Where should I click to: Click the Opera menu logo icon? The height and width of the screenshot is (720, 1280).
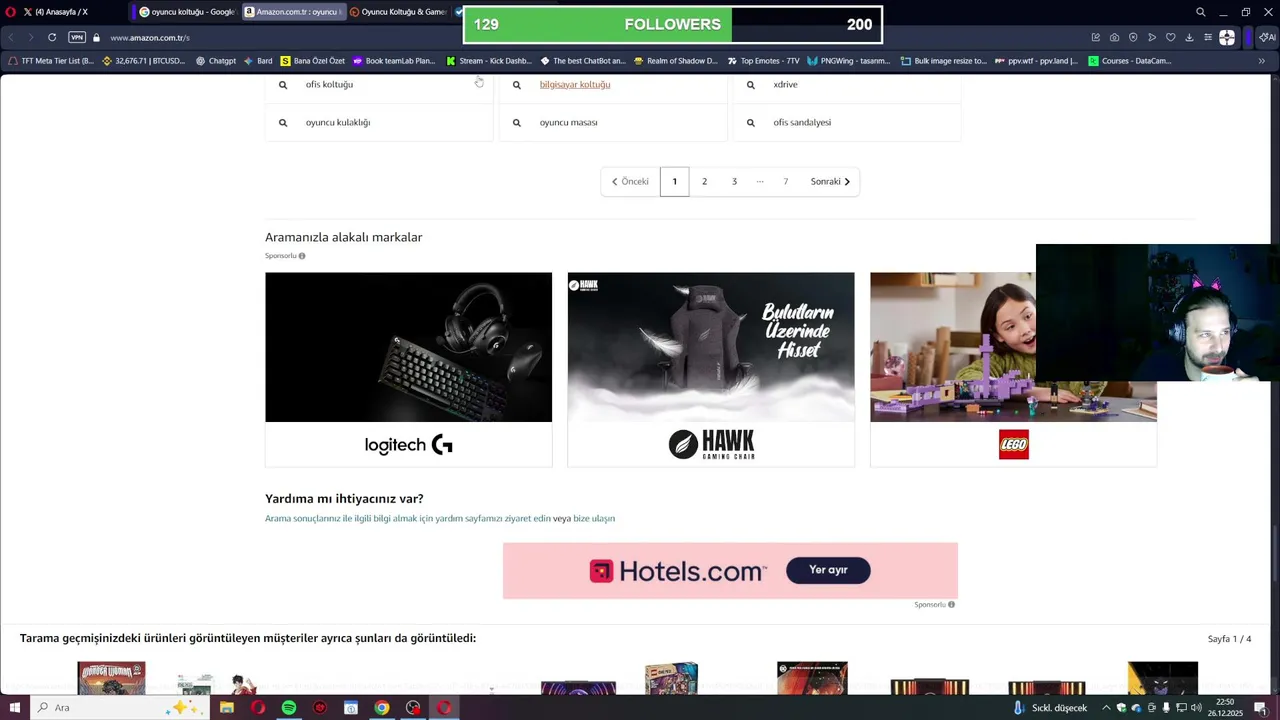coord(11,12)
